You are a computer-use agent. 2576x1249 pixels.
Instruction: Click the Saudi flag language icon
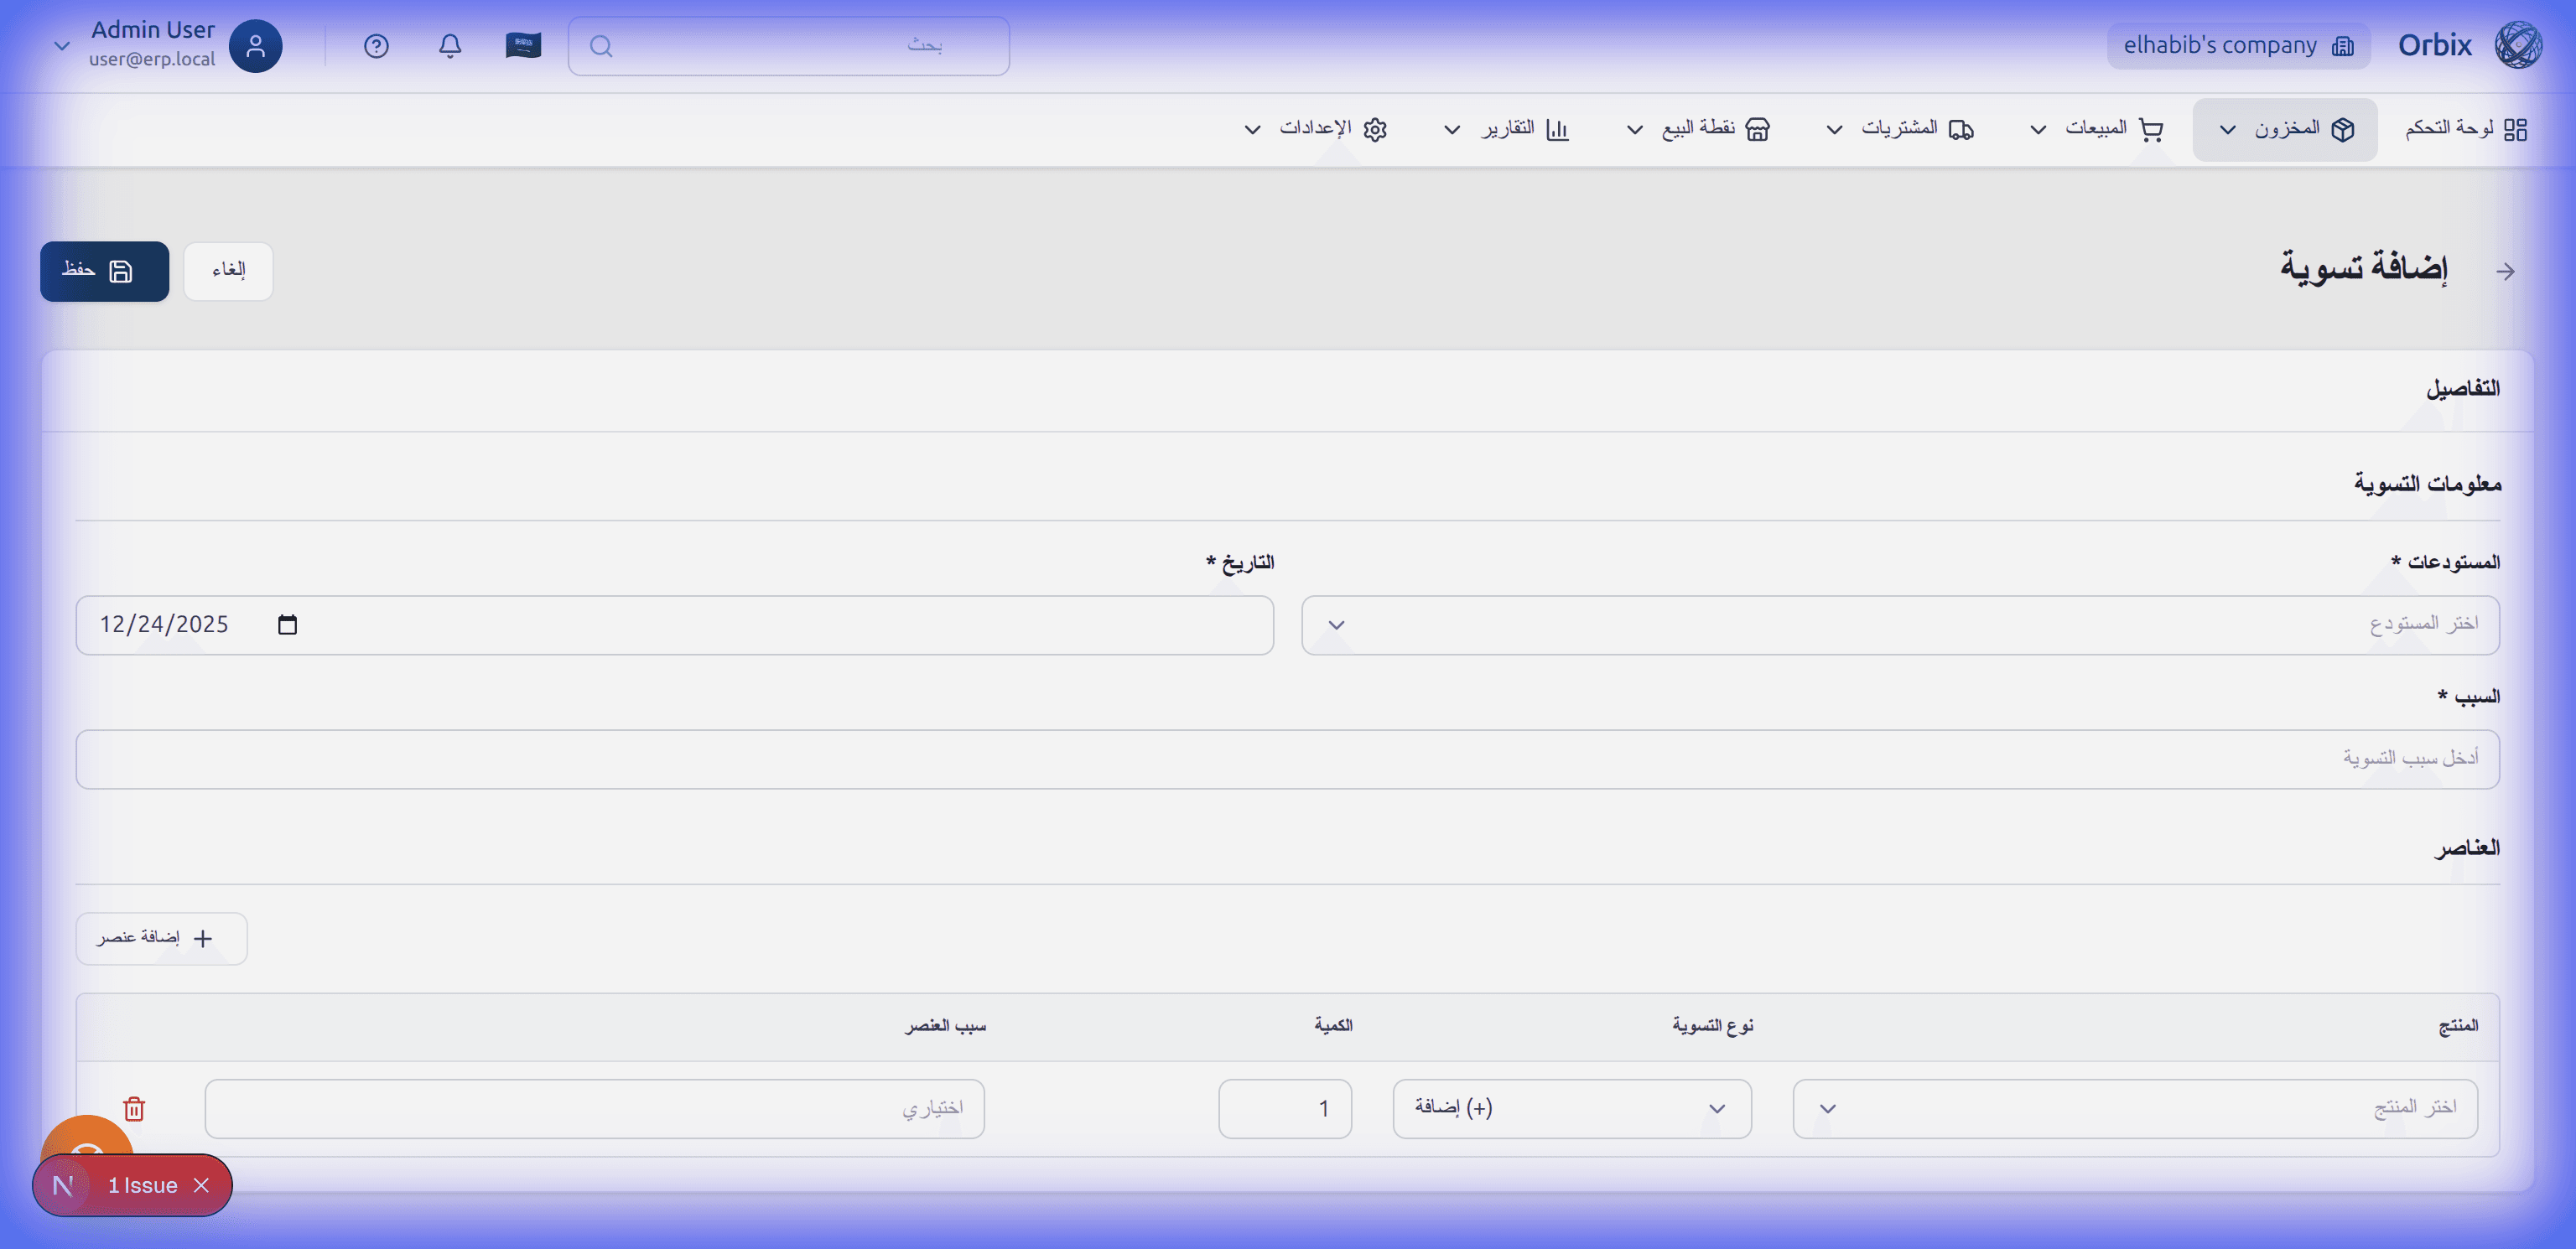[x=523, y=46]
